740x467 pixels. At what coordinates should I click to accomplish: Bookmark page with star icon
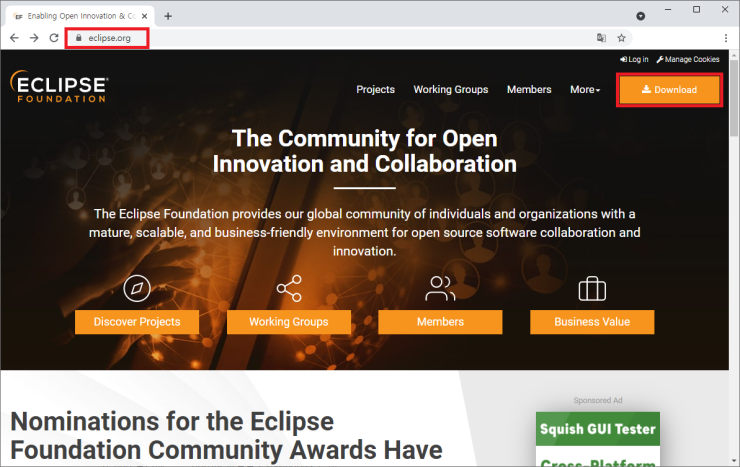coord(621,38)
